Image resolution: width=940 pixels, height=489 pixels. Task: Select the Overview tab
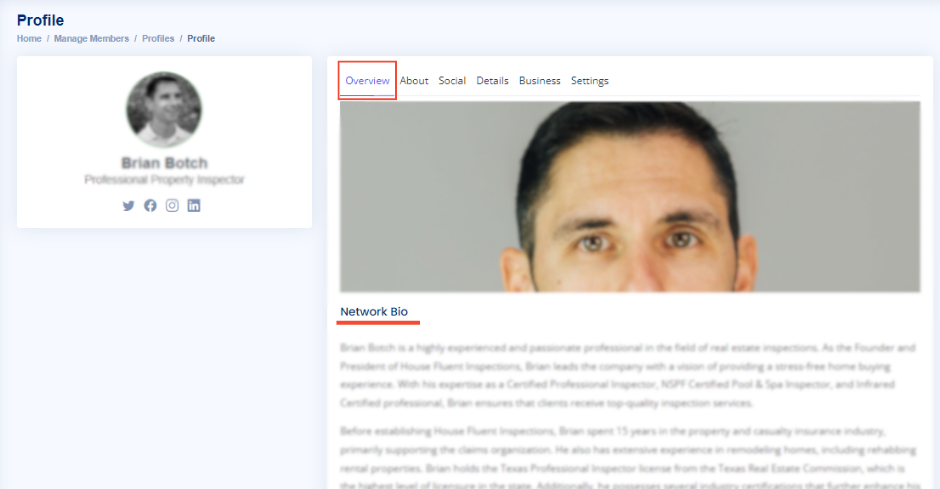pos(367,81)
